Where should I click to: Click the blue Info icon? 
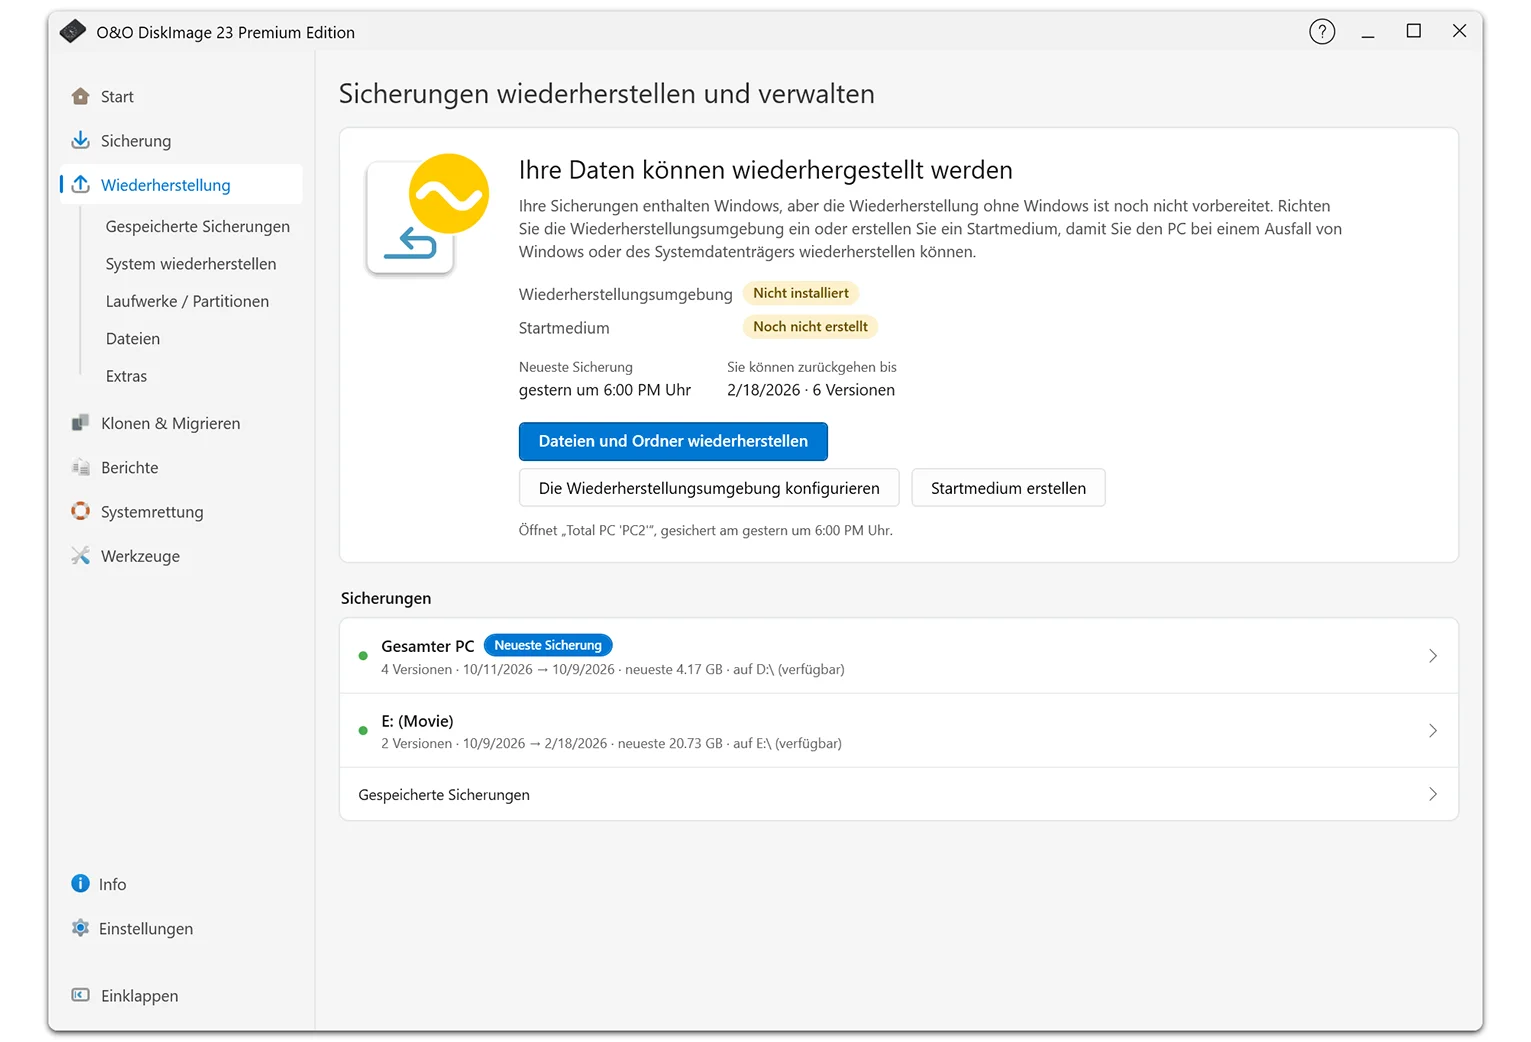[81, 883]
